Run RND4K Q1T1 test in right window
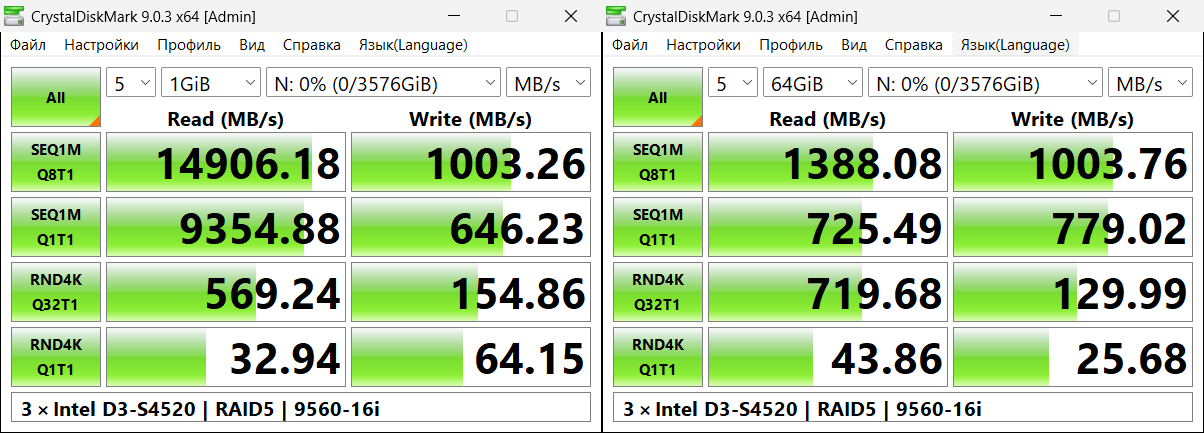This screenshot has height=433, width=1204. pyautogui.click(x=658, y=357)
